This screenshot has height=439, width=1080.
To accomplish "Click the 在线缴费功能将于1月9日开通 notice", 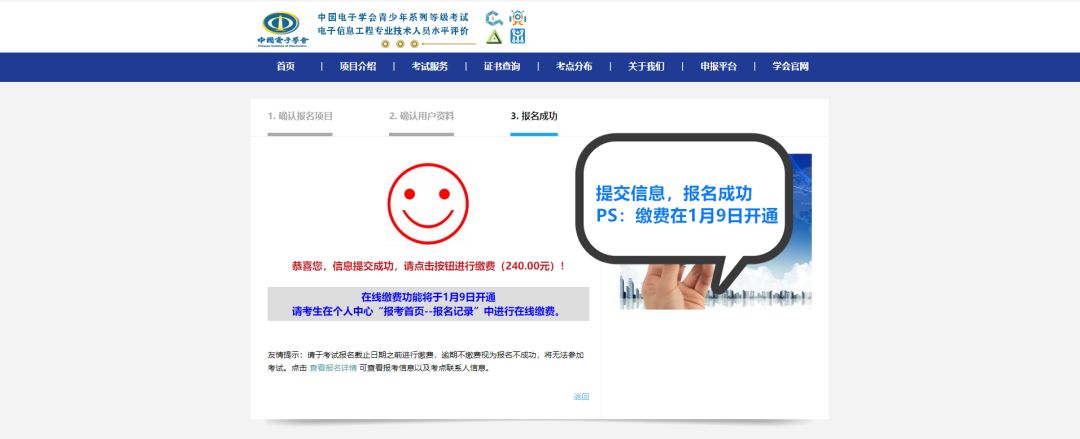I will coord(428,297).
